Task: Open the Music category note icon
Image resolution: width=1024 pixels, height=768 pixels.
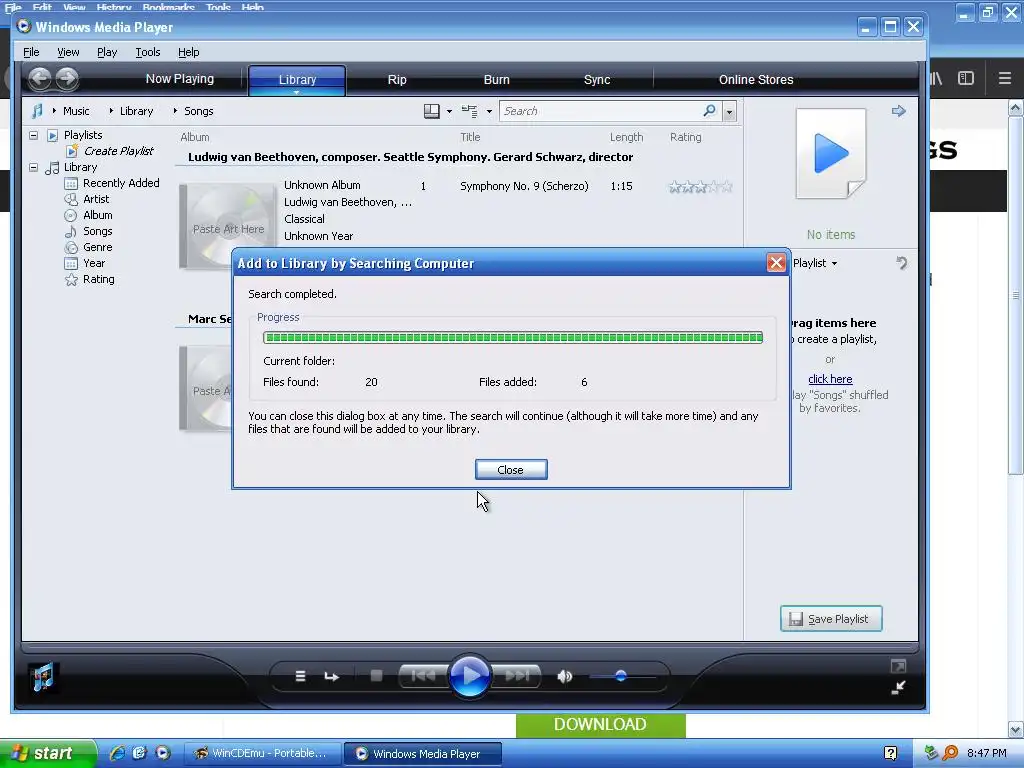Action: click(37, 111)
